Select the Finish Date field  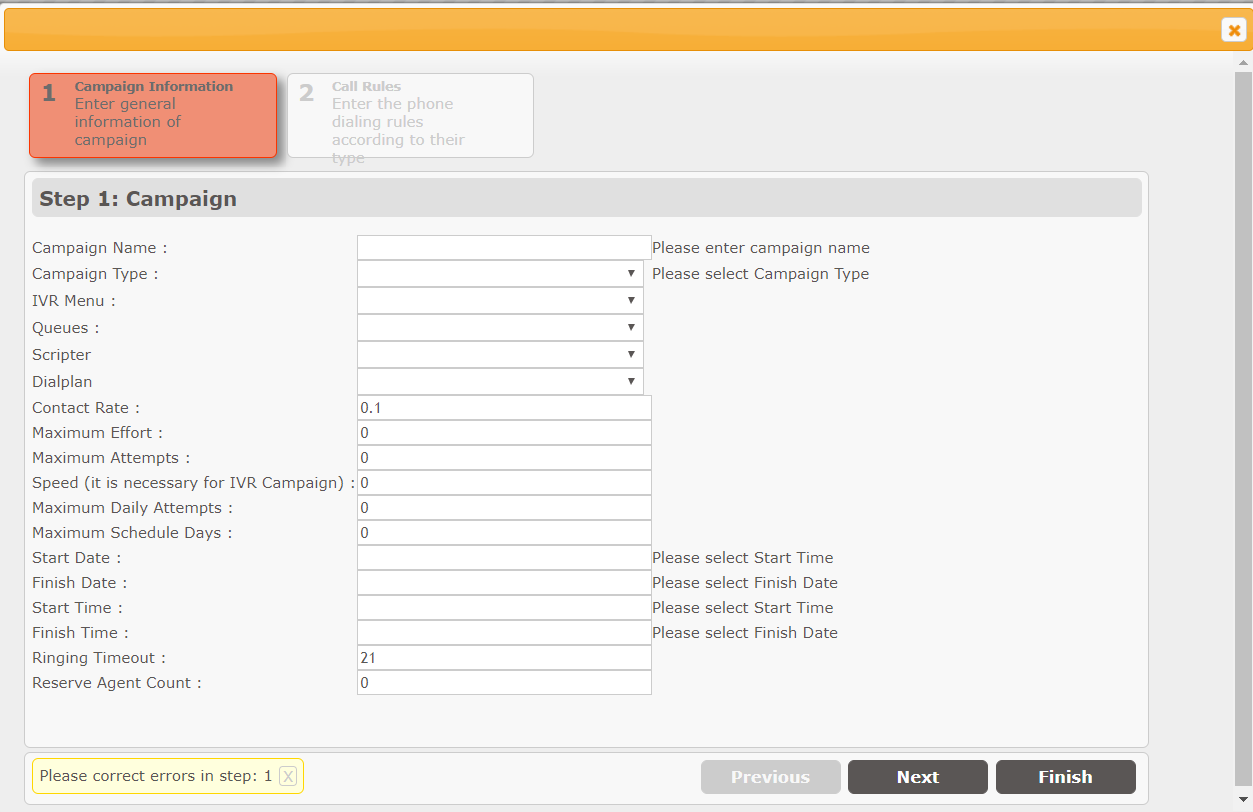point(504,583)
